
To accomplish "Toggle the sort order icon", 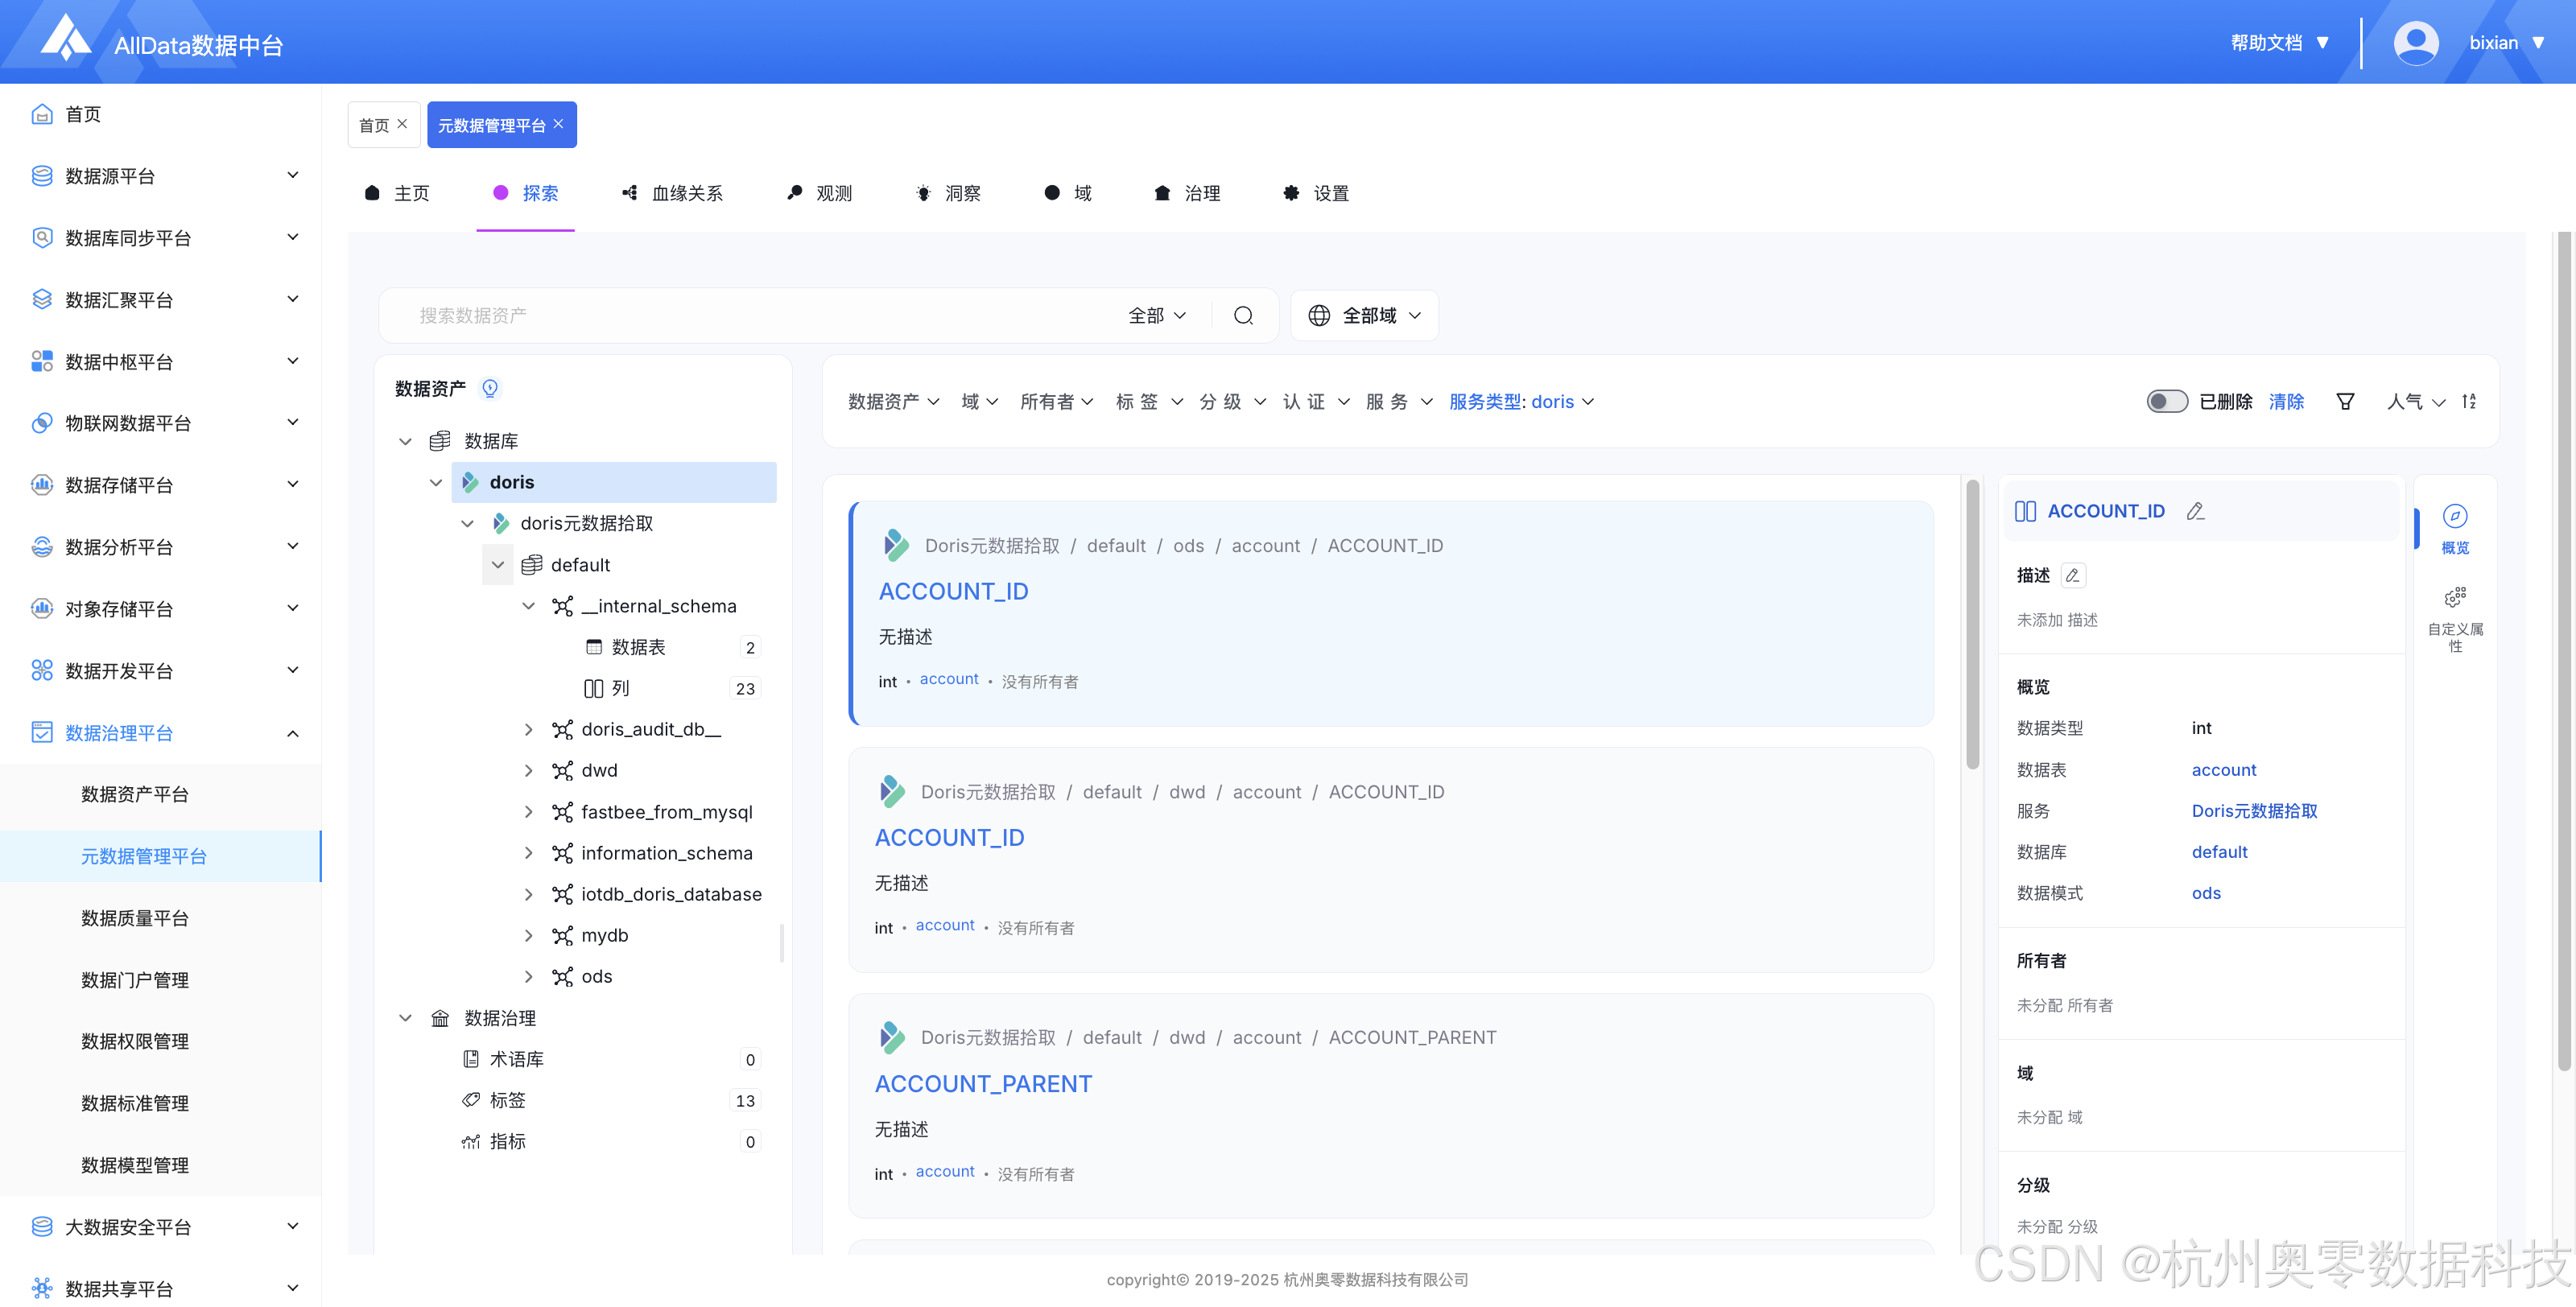I will (2469, 401).
